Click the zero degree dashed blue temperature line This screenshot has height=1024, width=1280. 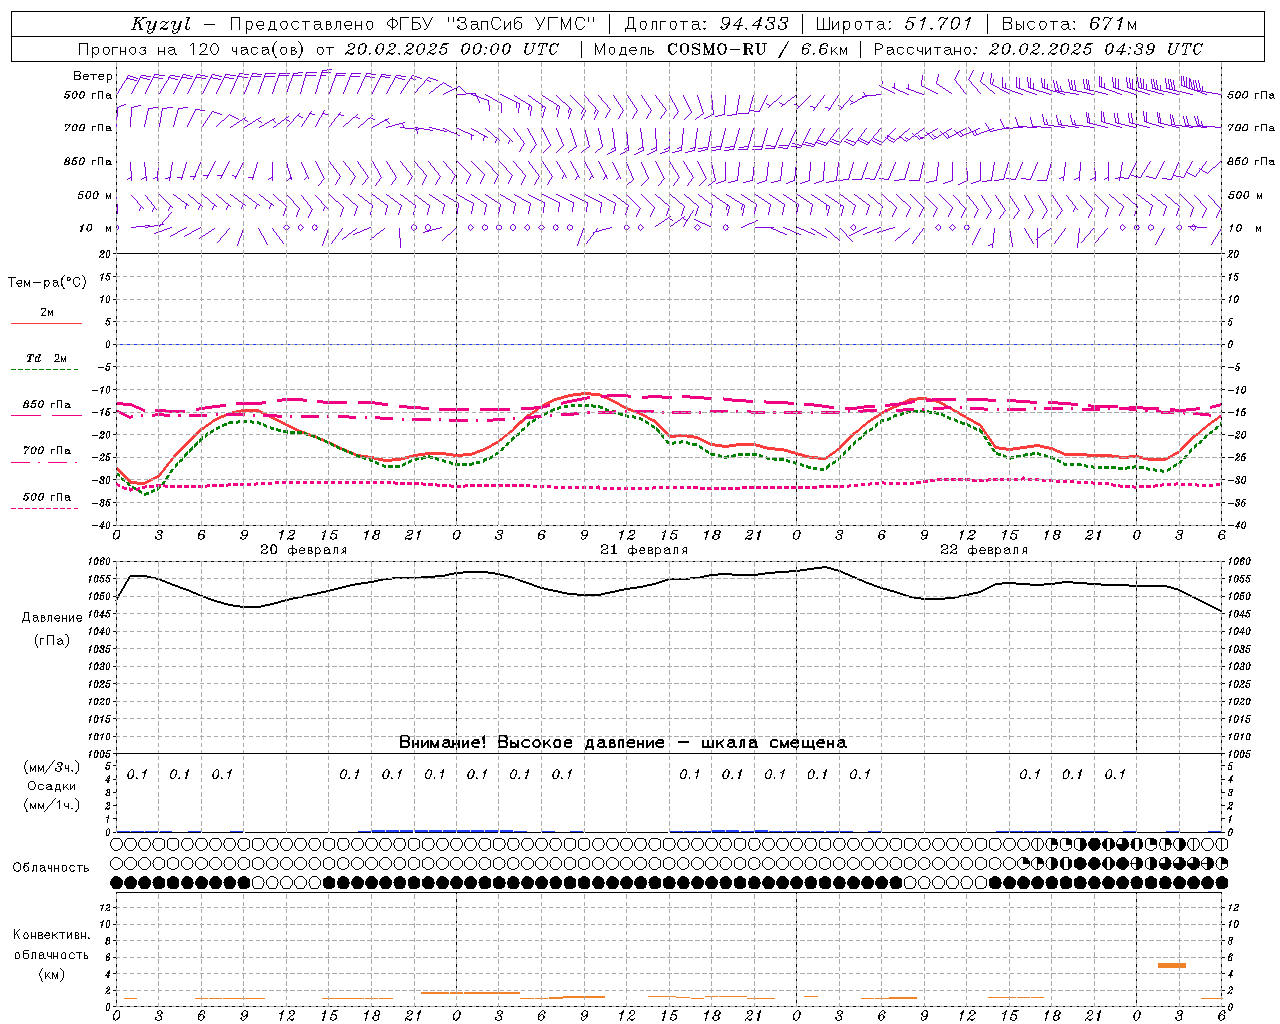click(x=671, y=345)
